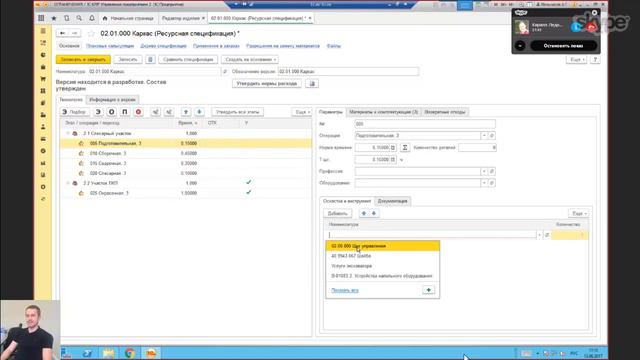The image size is (640, 360).
Task: Select 40 5943 067 Шайба from the list
Action: click(382, 256)
